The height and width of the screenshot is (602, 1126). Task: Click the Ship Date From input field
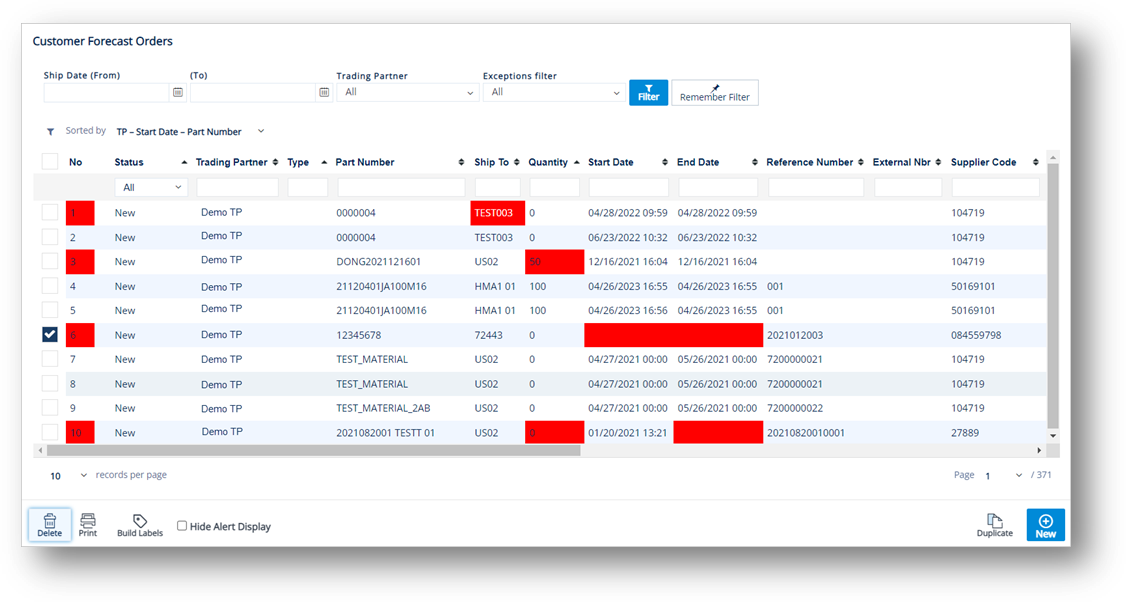tap(106, 93)
